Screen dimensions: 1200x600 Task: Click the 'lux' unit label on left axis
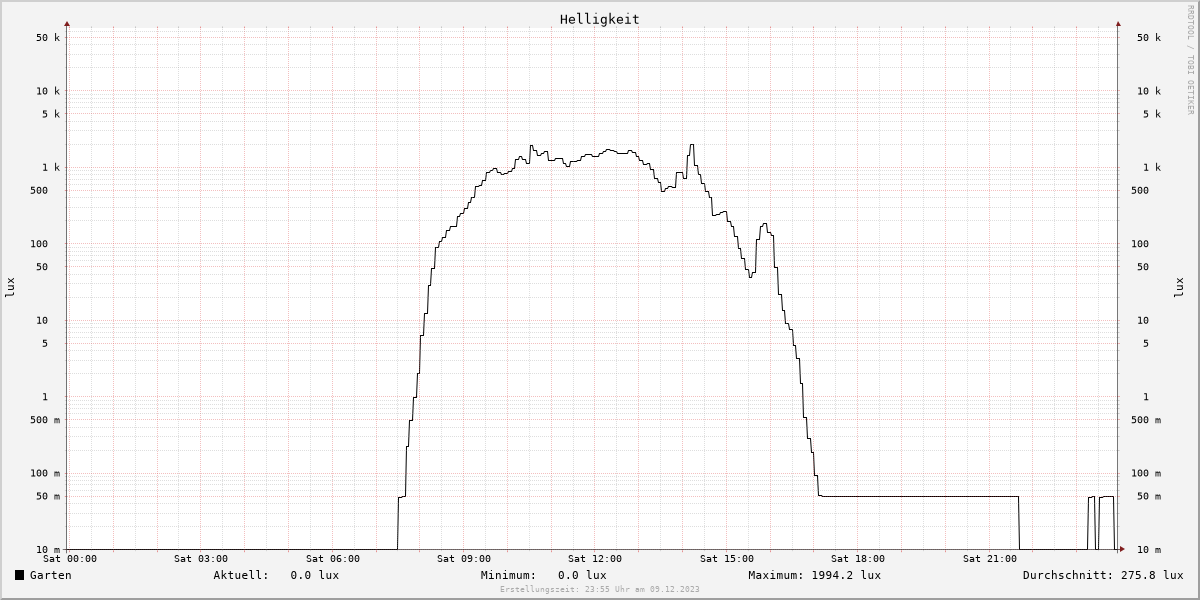pyautogui.click(x=11, y=287)
